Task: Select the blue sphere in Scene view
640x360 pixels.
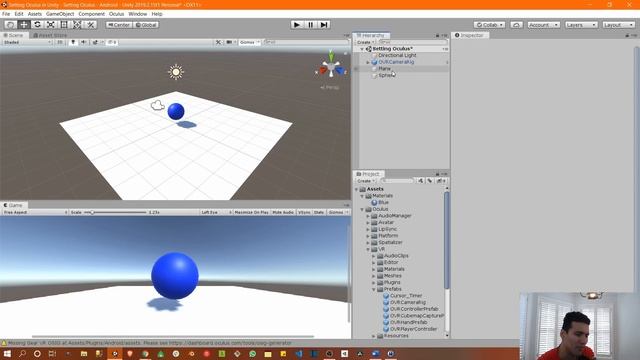Action: click(x=176, y=111)
